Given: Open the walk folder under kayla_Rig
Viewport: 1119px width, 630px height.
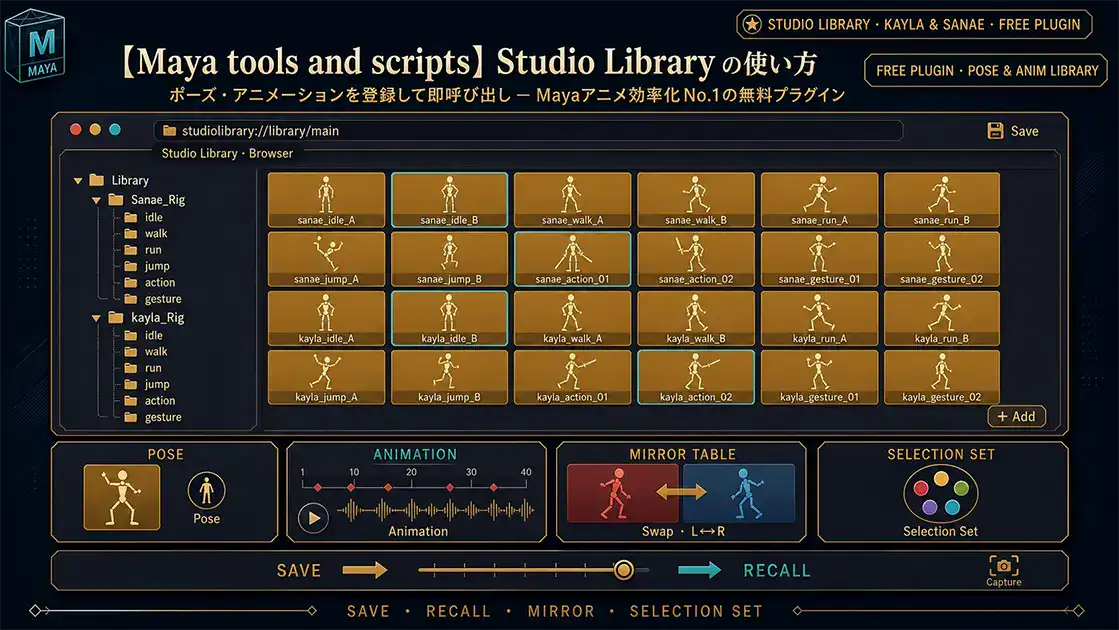Looking at the screenshot, I should pos(146,352).
